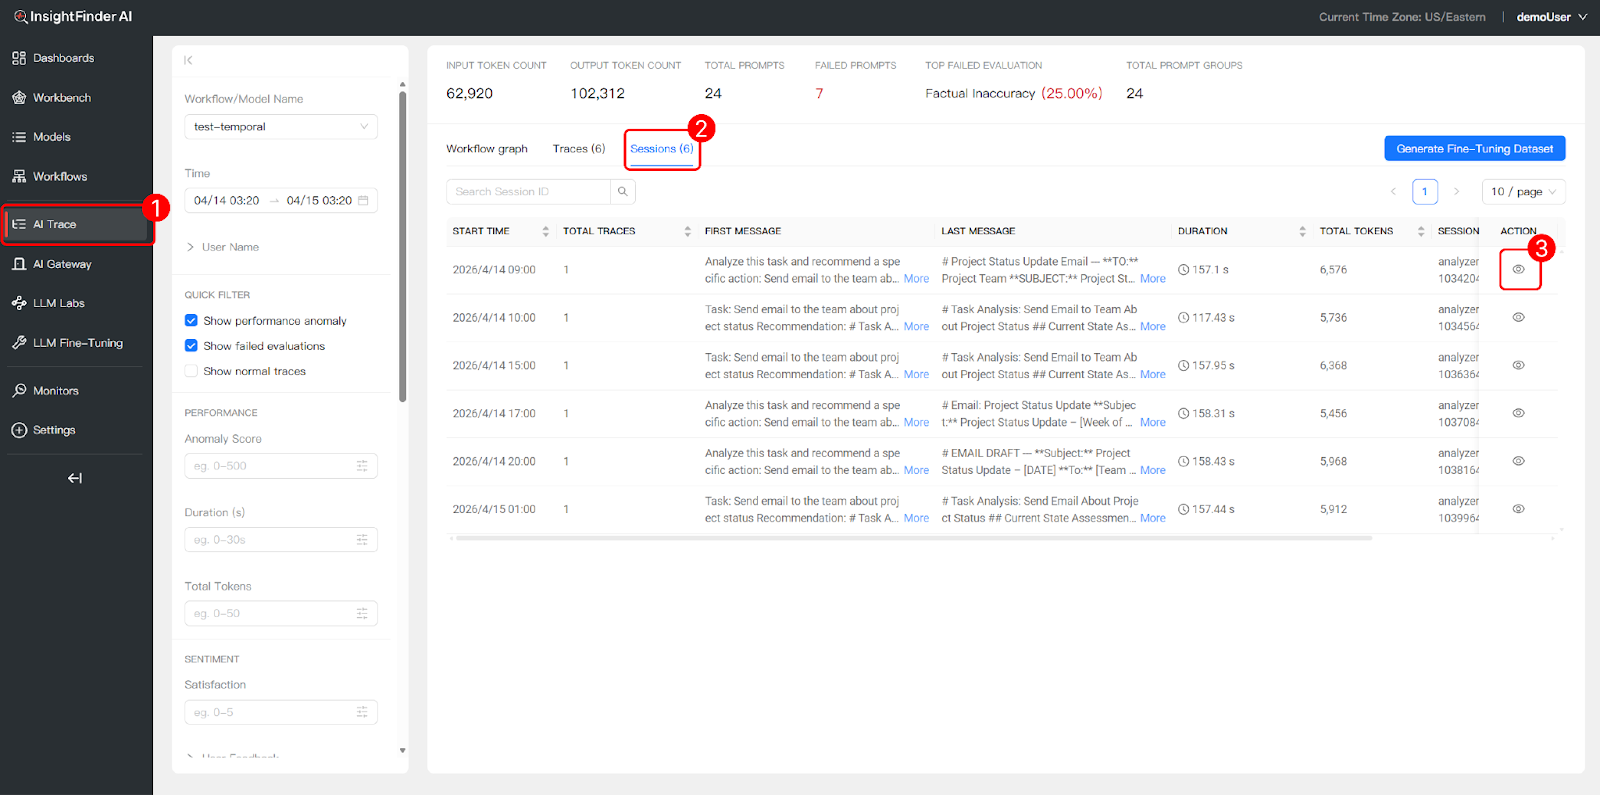Switch to the Traces (6) tab
The width and height of the screenshot is (1600, 795).
578,149
